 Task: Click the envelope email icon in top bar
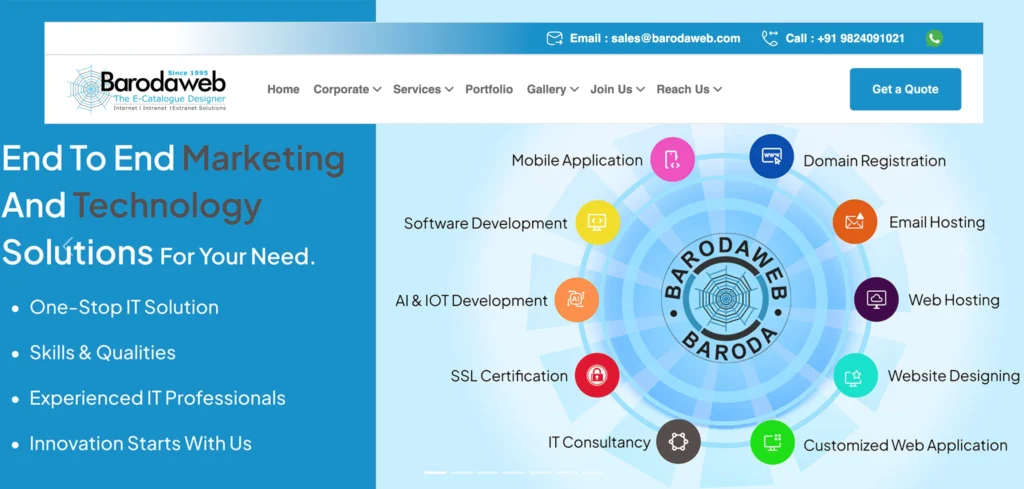point(554,39)
